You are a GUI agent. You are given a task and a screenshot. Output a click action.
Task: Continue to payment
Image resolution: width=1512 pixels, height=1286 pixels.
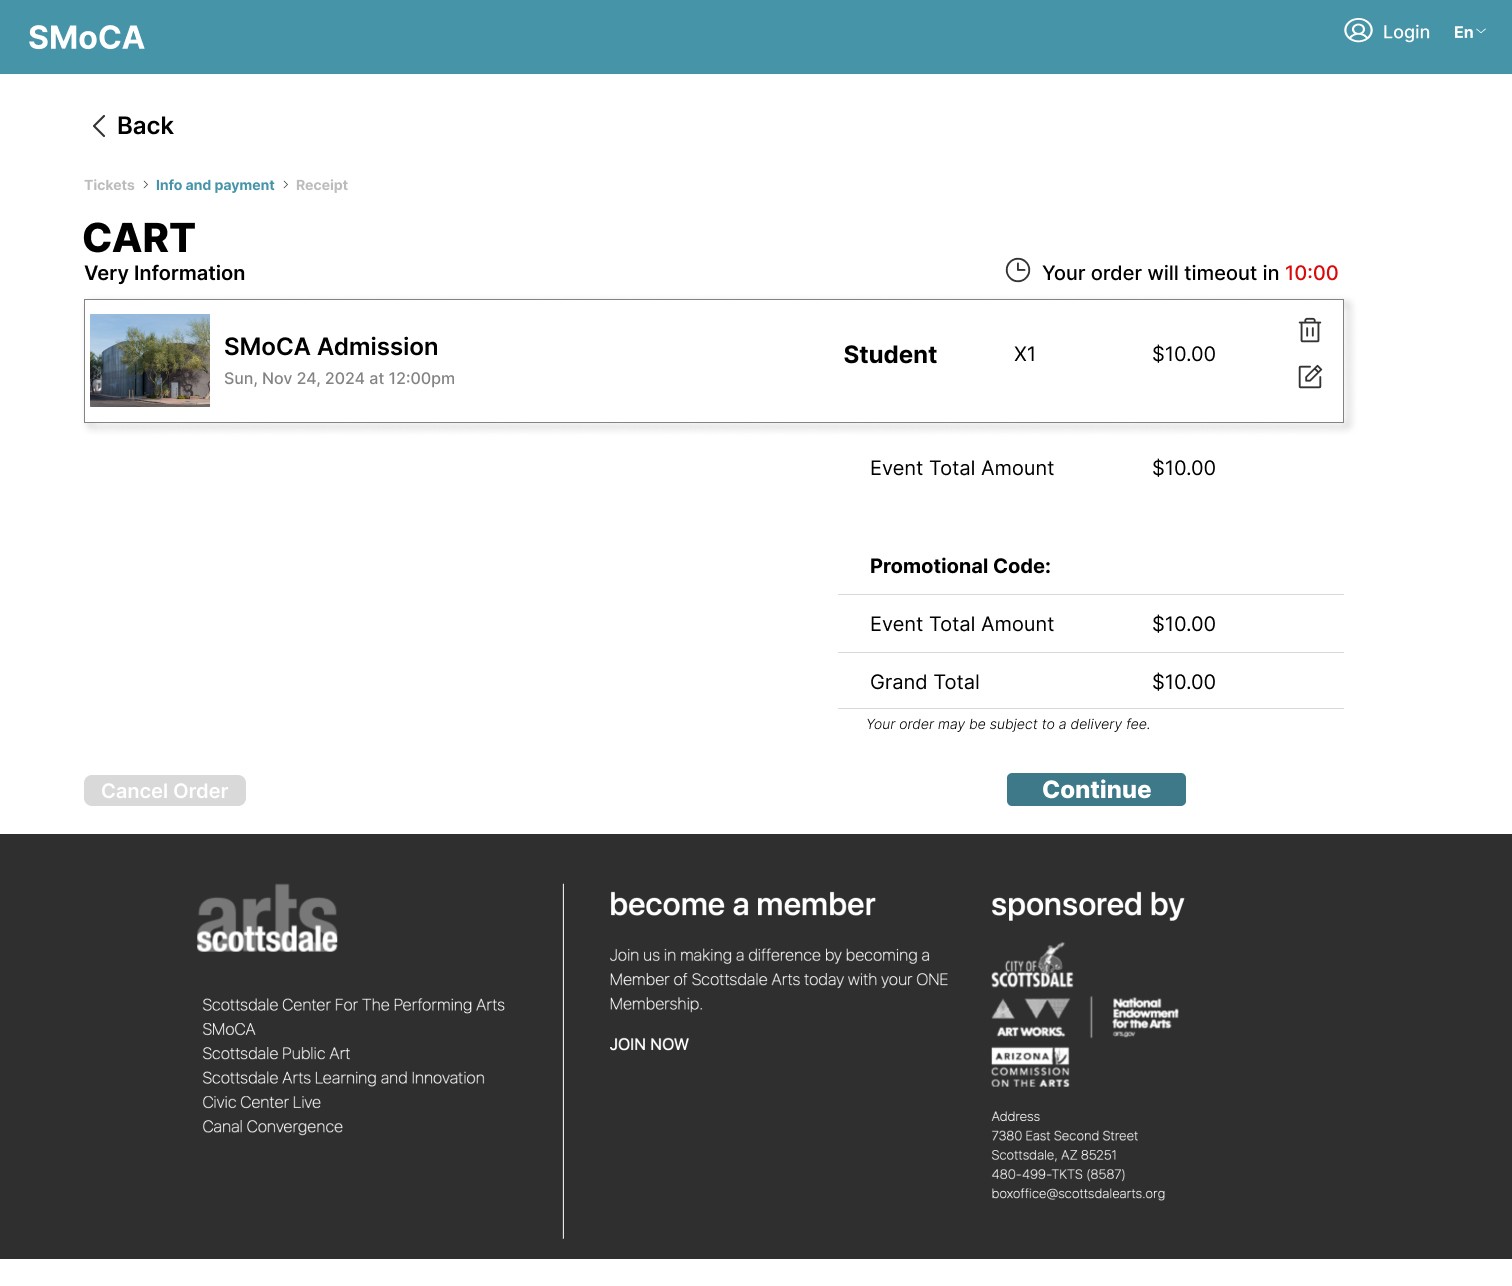[x=1096, y=790]
